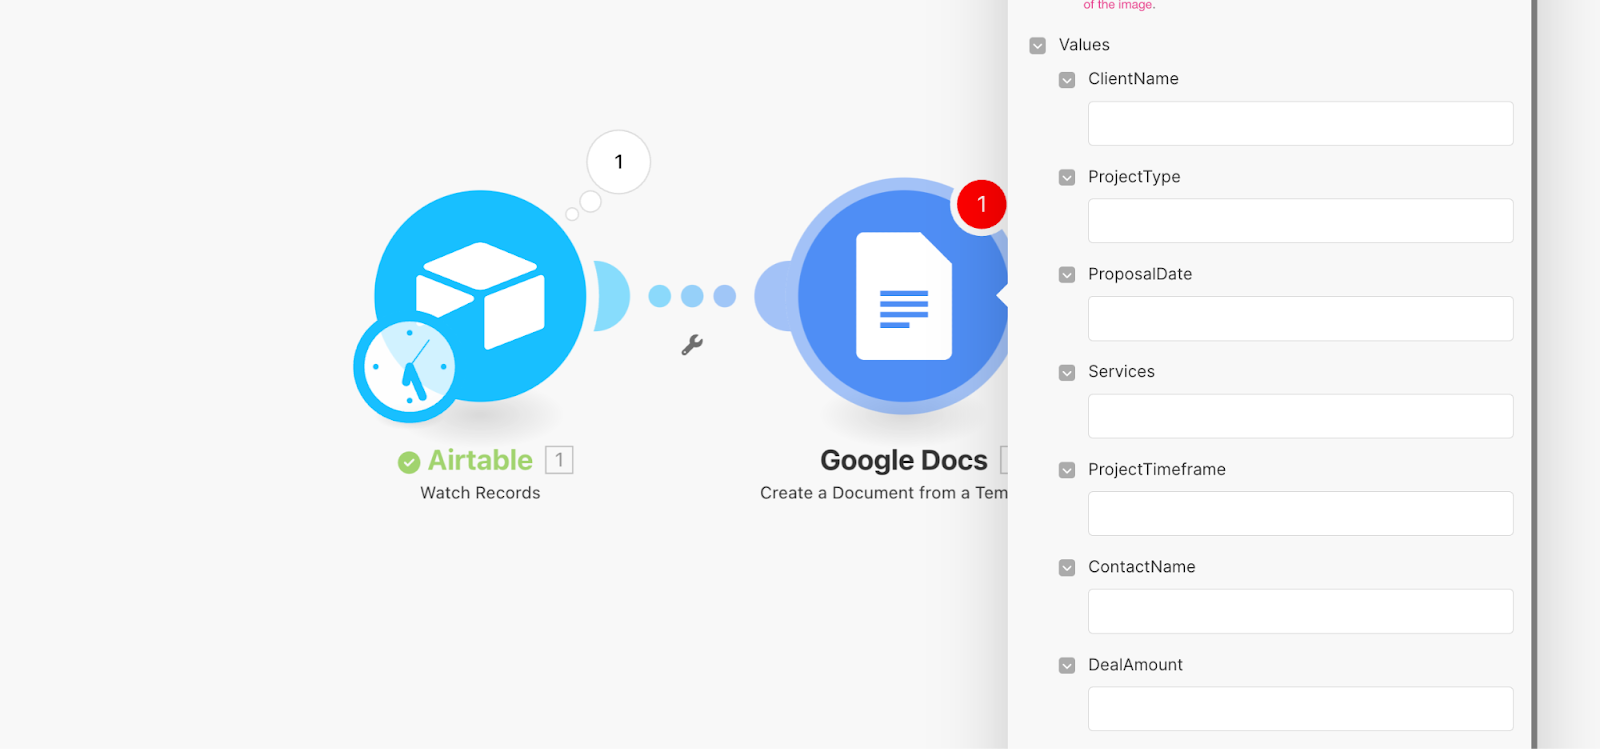
Task: Collapse the Services field toggle
Action: point(1067,373)
